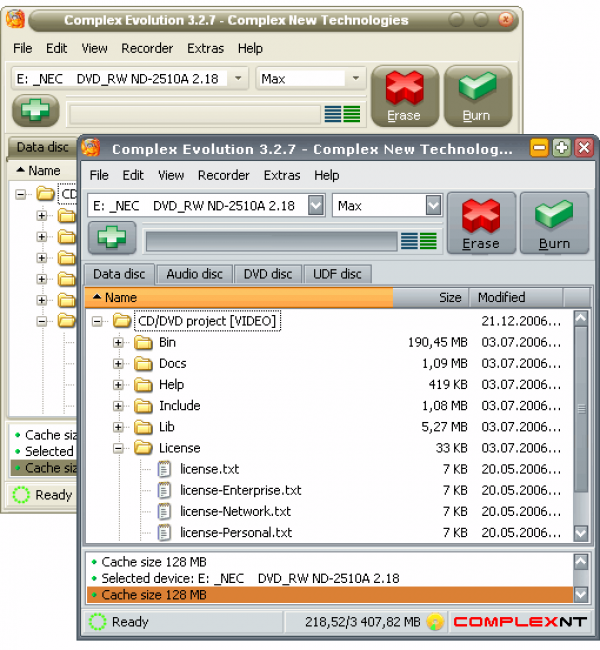Click the disc icon in the status bar
Screen dimensions: 600x650
pyautogui.click(x=435, y=622)
